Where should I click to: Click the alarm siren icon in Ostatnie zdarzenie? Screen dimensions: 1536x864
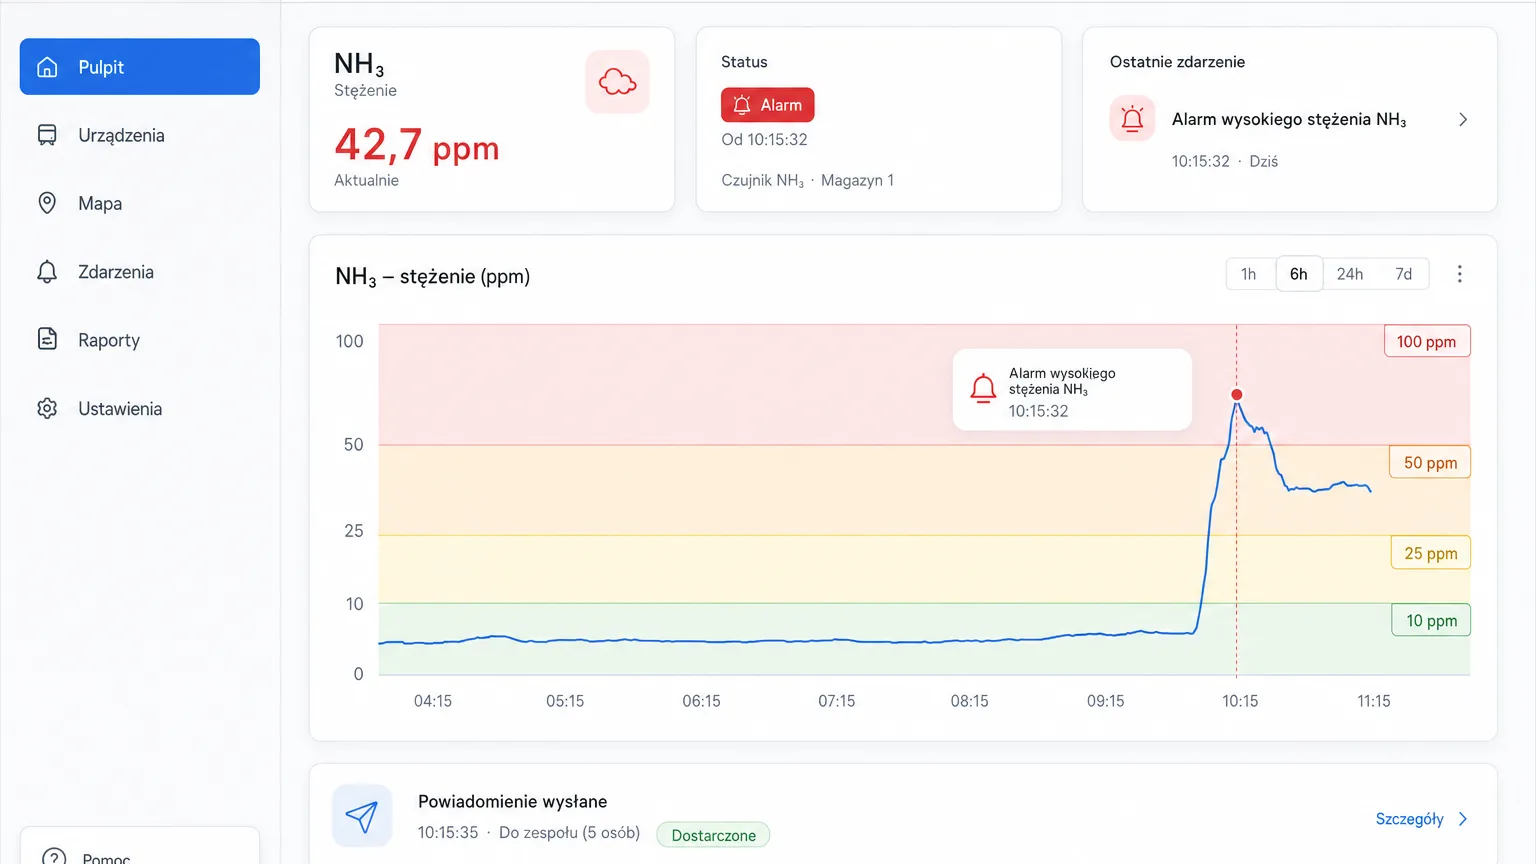click(1132, 119)
